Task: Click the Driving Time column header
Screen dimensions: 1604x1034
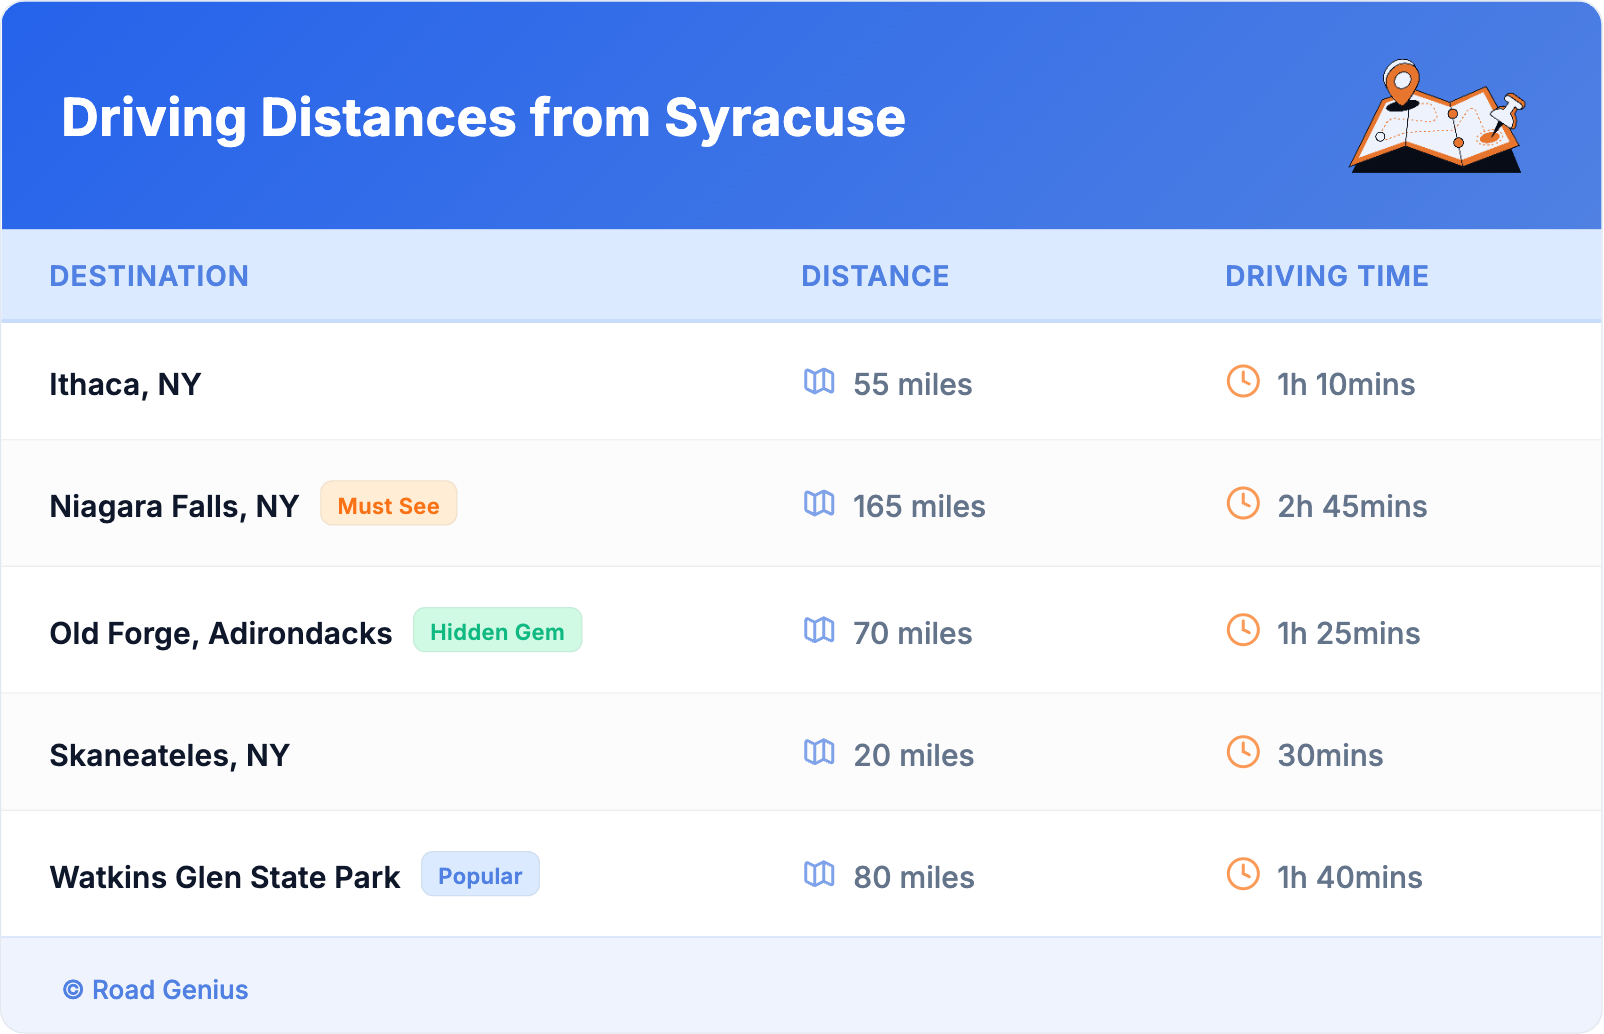Action: point(1326,276)
